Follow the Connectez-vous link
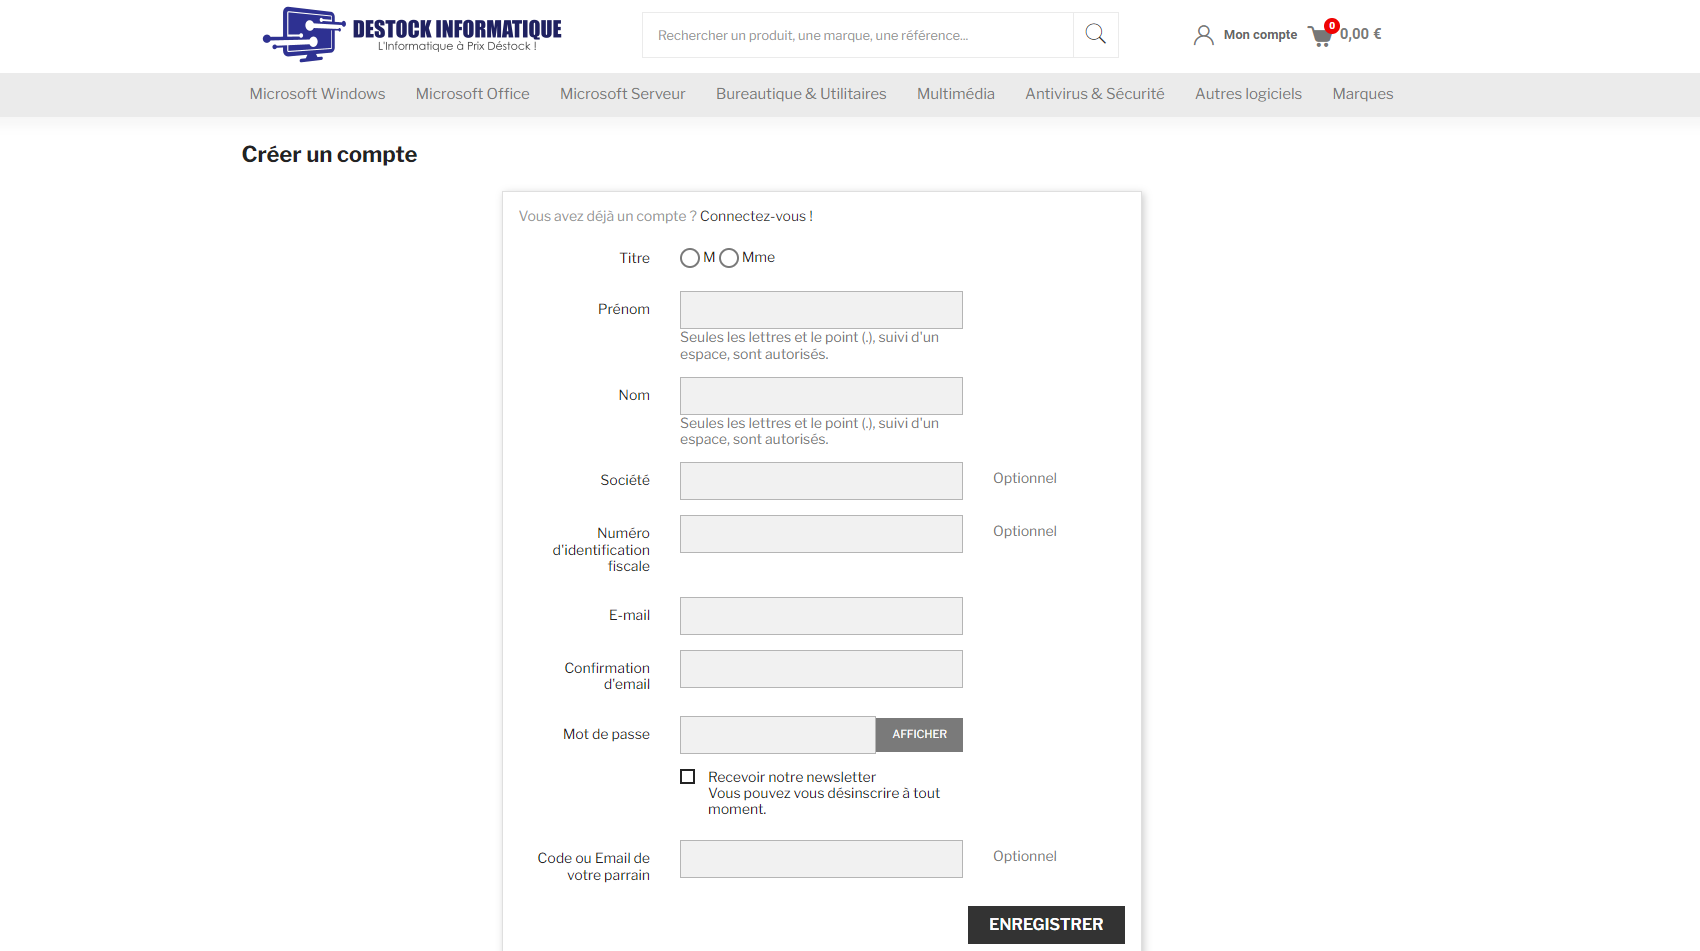The image size is (1700, 951). (755, 216)
